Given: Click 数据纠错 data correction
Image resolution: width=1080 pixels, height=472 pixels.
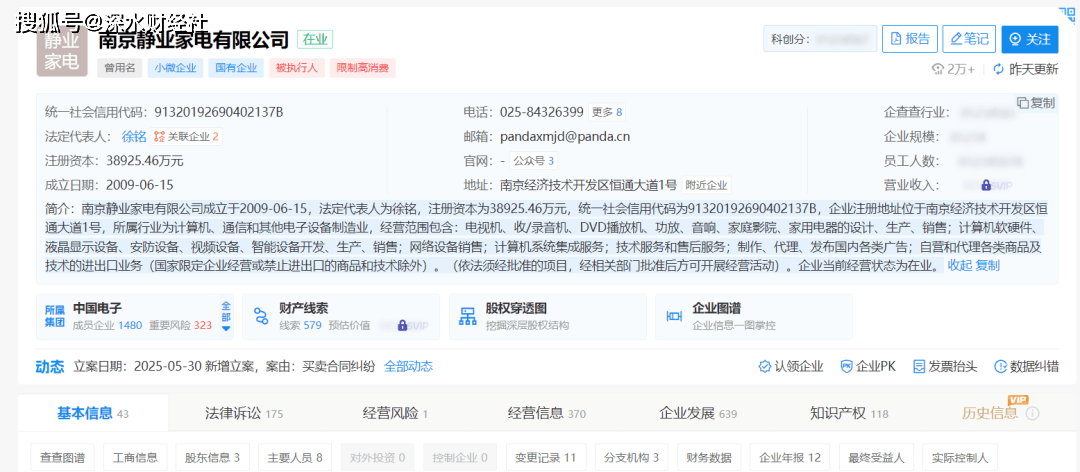Looking at the screenshot, I should tap(1001, 367).
